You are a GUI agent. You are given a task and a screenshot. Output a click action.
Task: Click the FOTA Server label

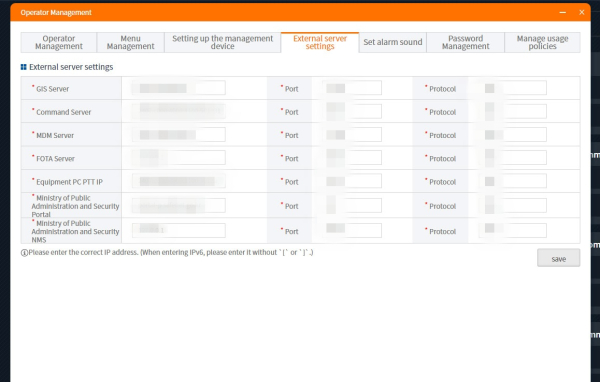pyautogui.click(x=55, y=159)
